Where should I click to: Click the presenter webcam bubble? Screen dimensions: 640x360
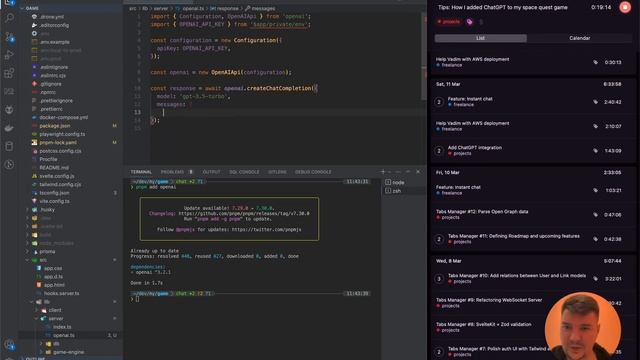coord(582,327)
